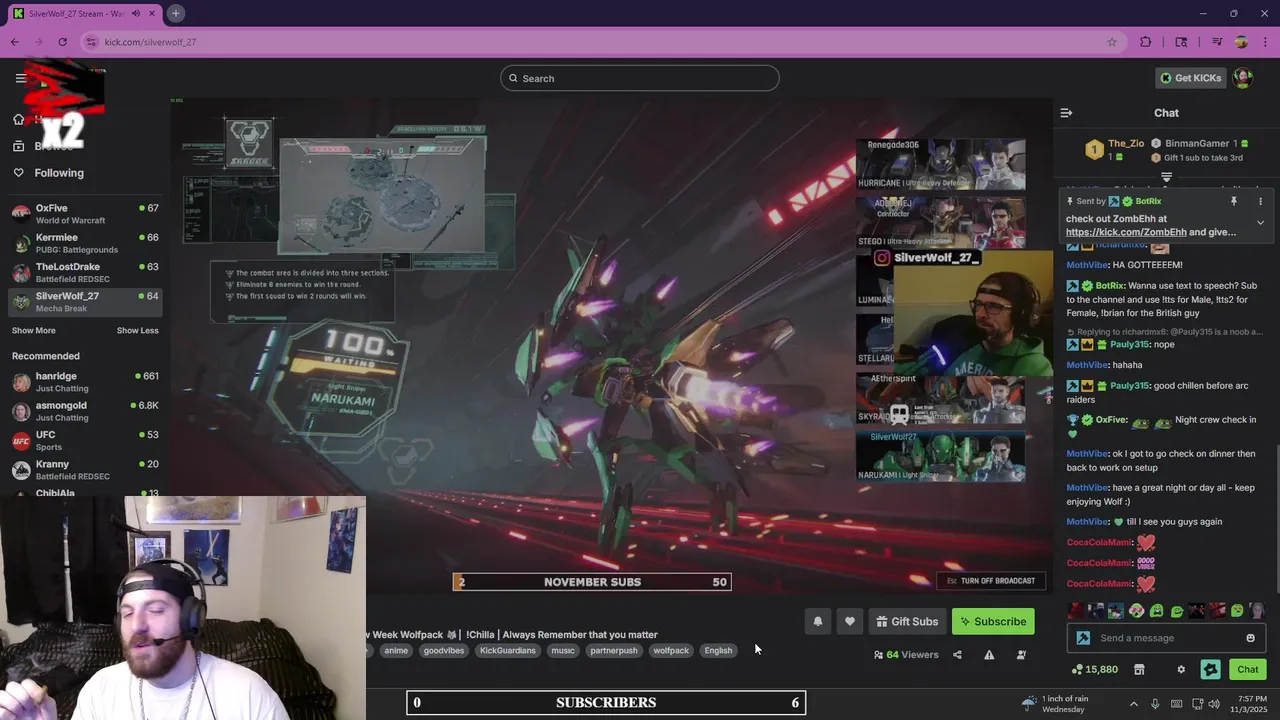This screenshot has width=1280, height=720.
Task: Click moderator hammer badge in chat input
Action: coord(1083,638)
